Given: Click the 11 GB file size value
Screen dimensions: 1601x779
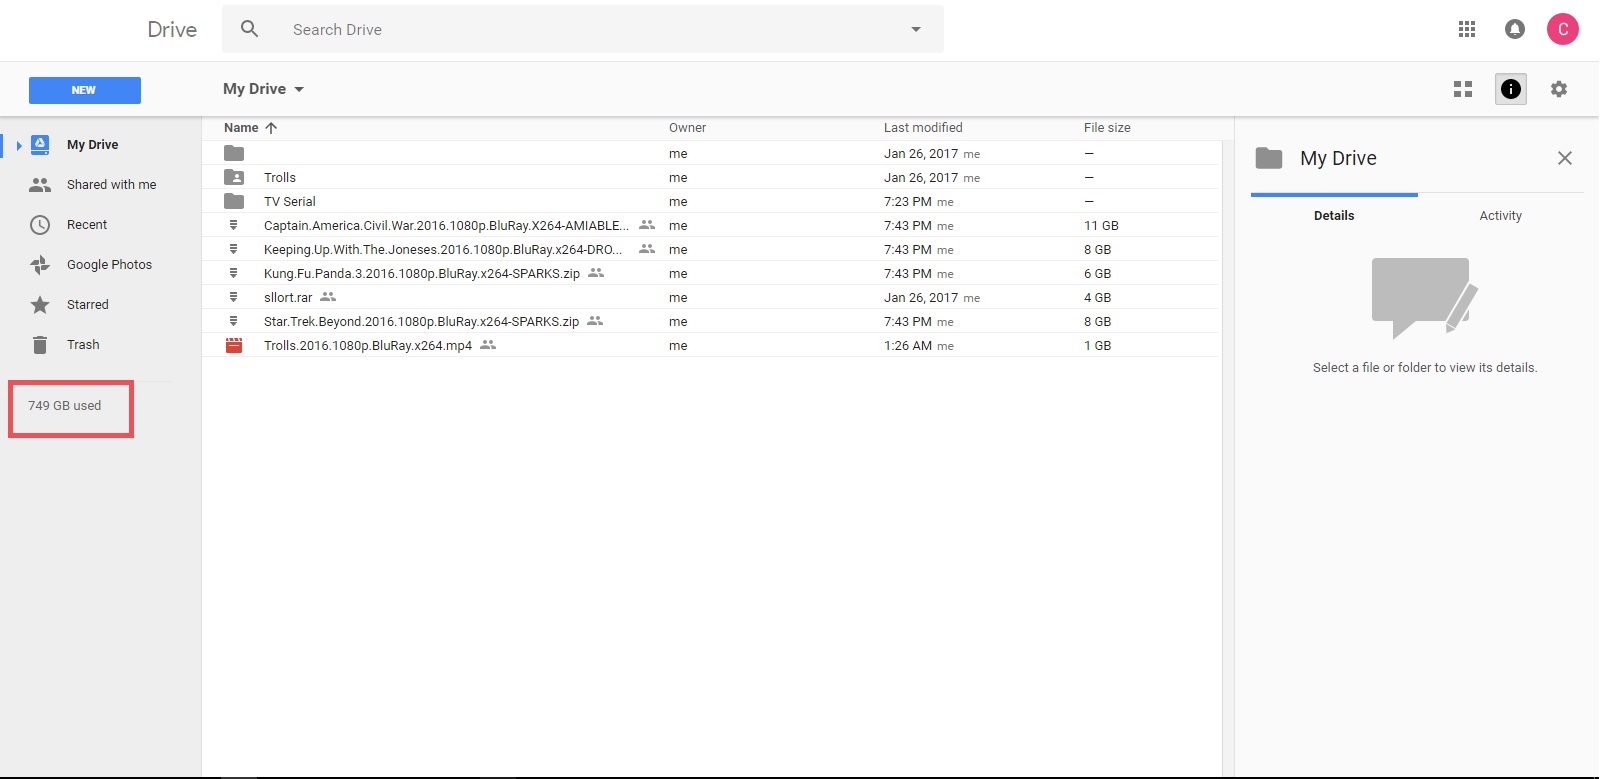Looking at the screenshot, I should pyautogui.click(x=1101, y=226).
